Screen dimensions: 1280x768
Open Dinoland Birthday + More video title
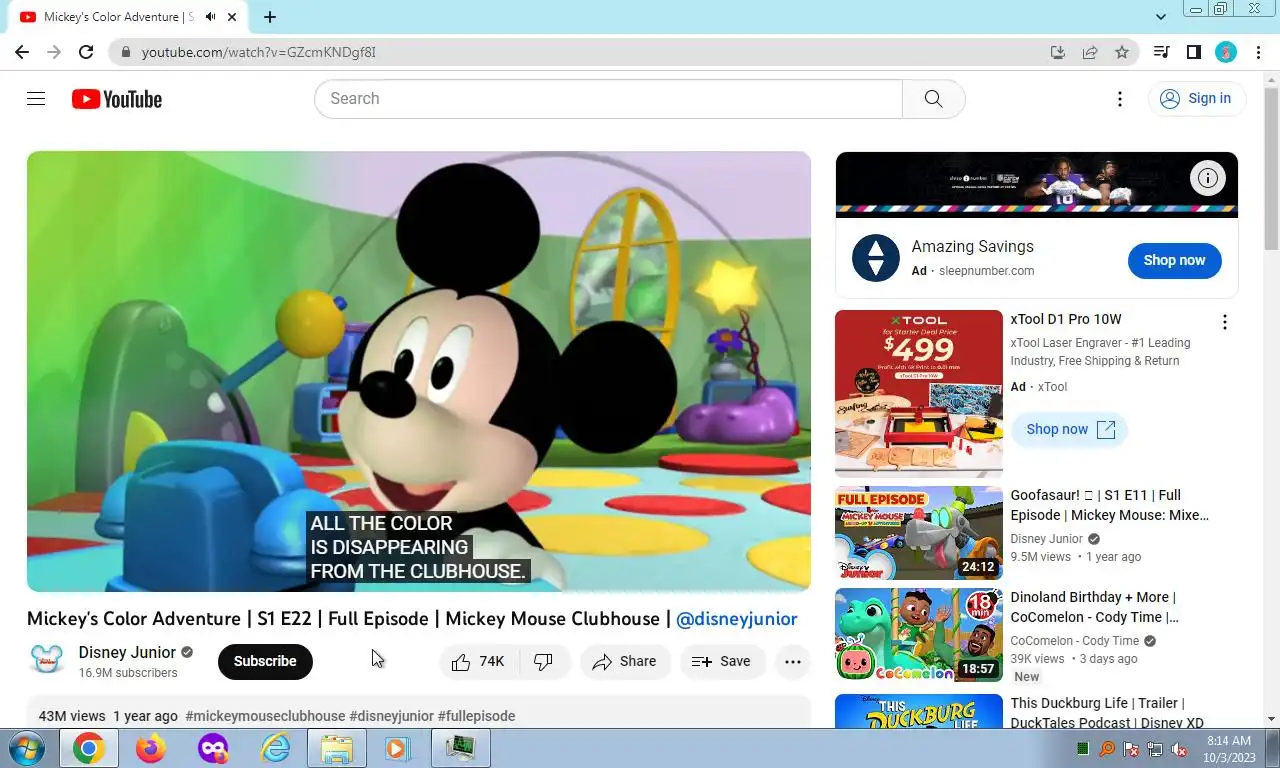tap(1095, 607)
